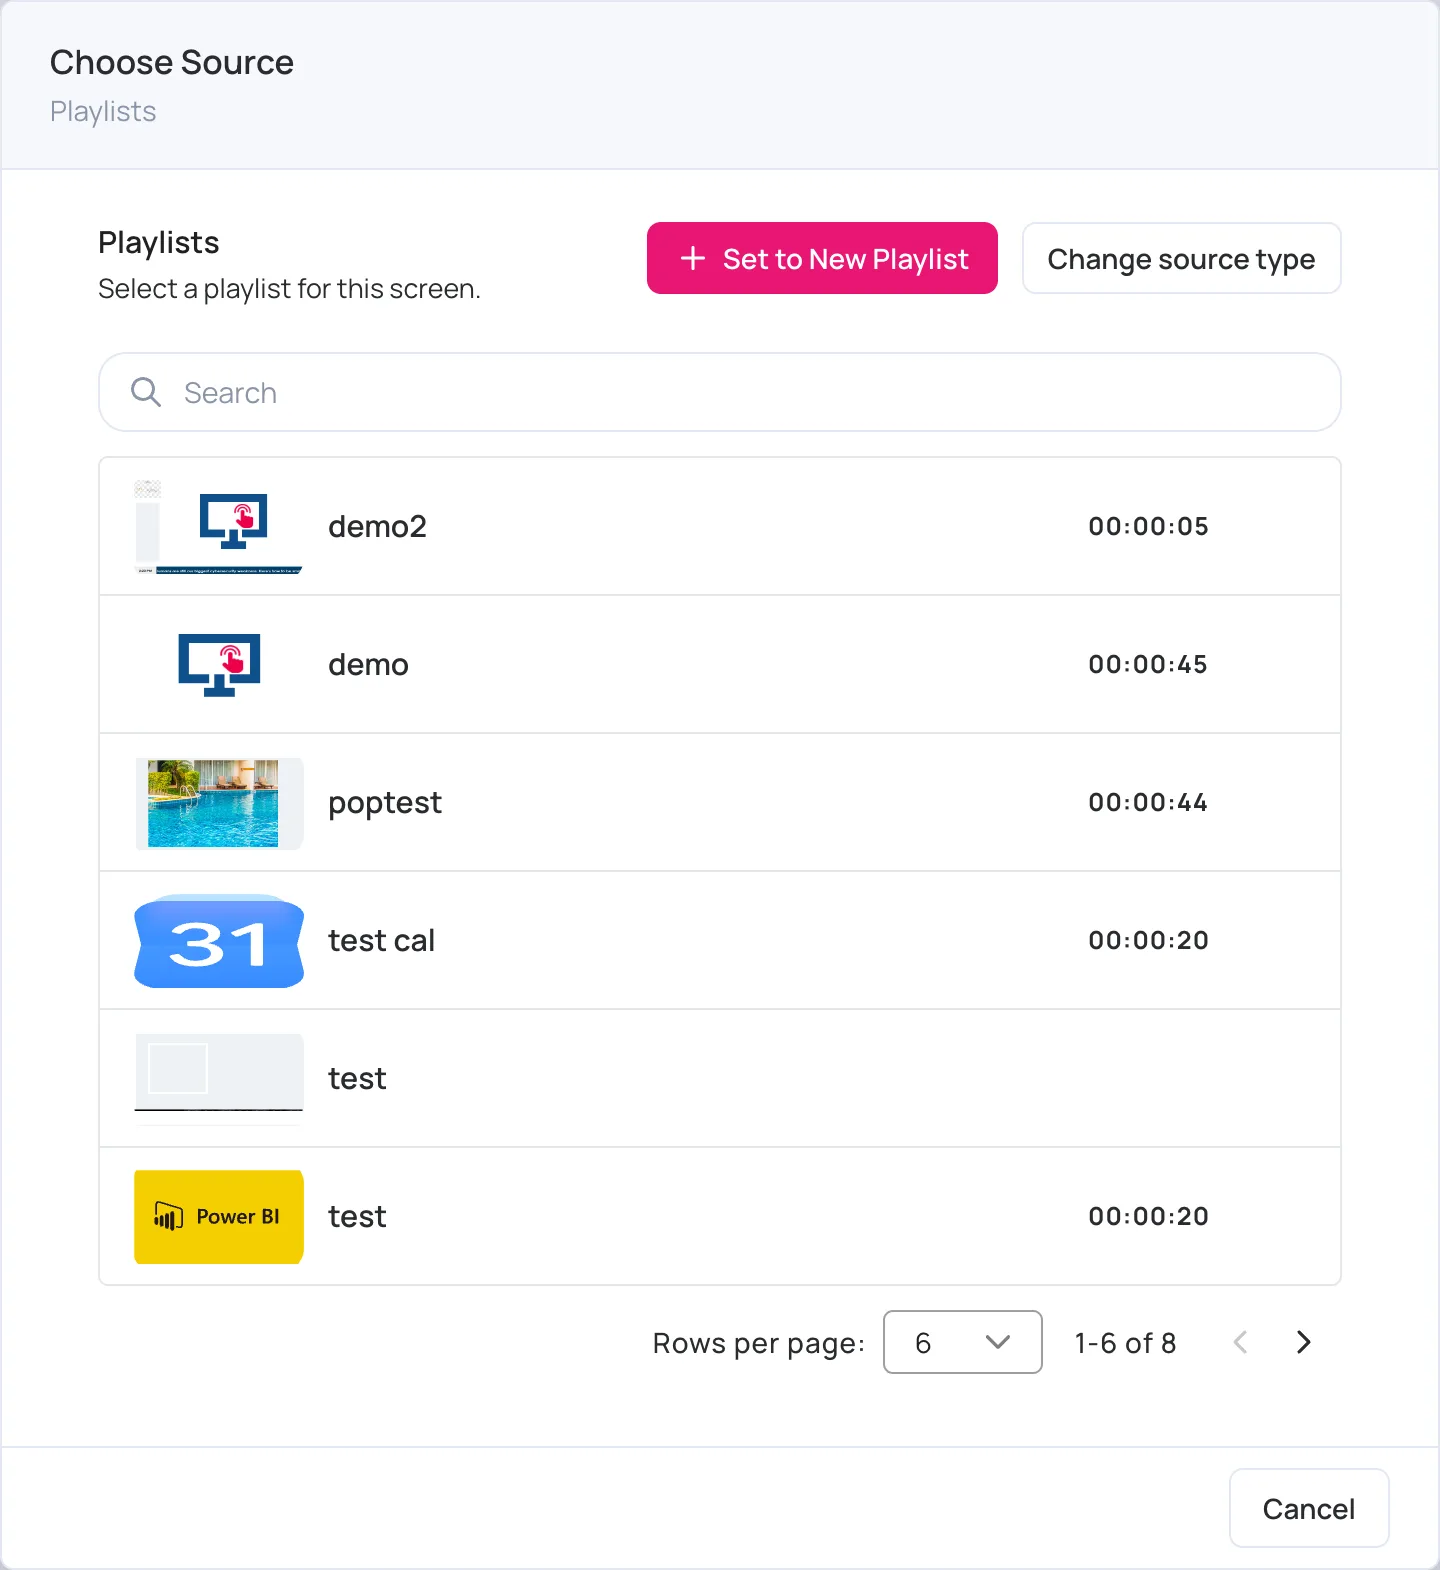Viewport: 1440px width, 1570px height.
Task: Focus the Search playlists input field
Action: coord(720,392)
